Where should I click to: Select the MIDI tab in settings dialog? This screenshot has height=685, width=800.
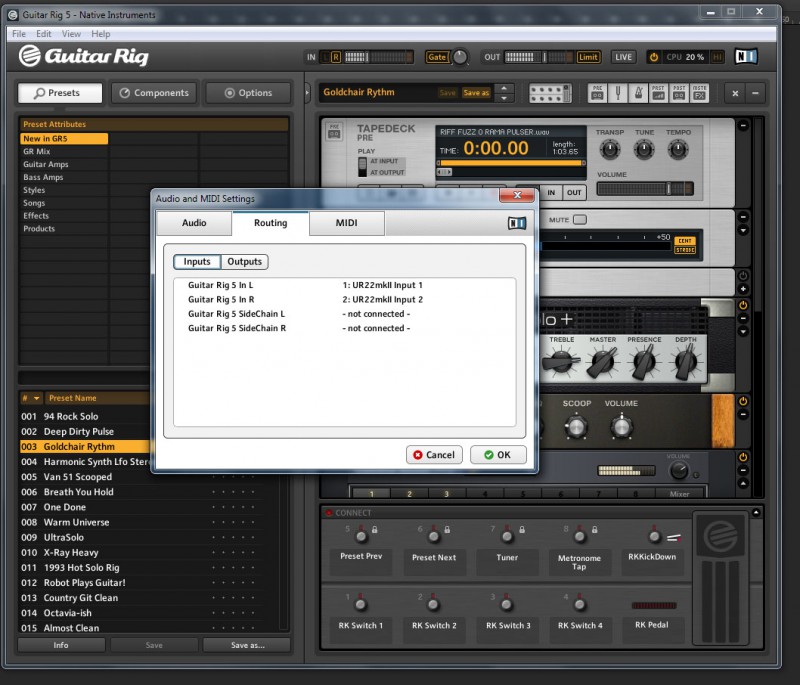(346, 223)
